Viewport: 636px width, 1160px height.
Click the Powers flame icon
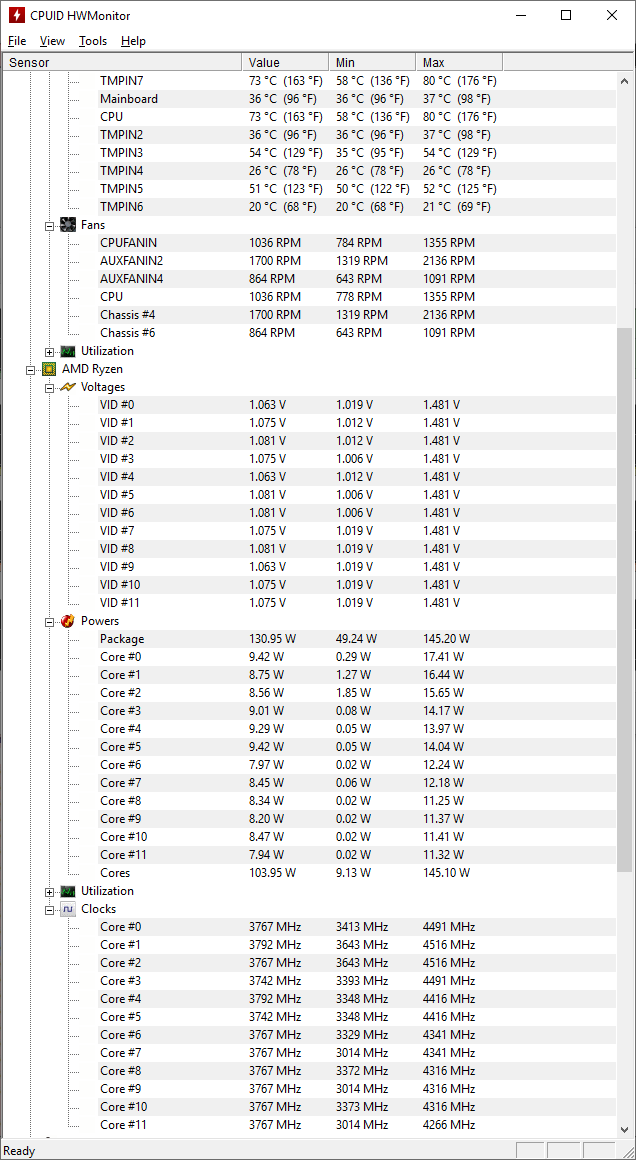pyautogui.click(x=68, y=621)
